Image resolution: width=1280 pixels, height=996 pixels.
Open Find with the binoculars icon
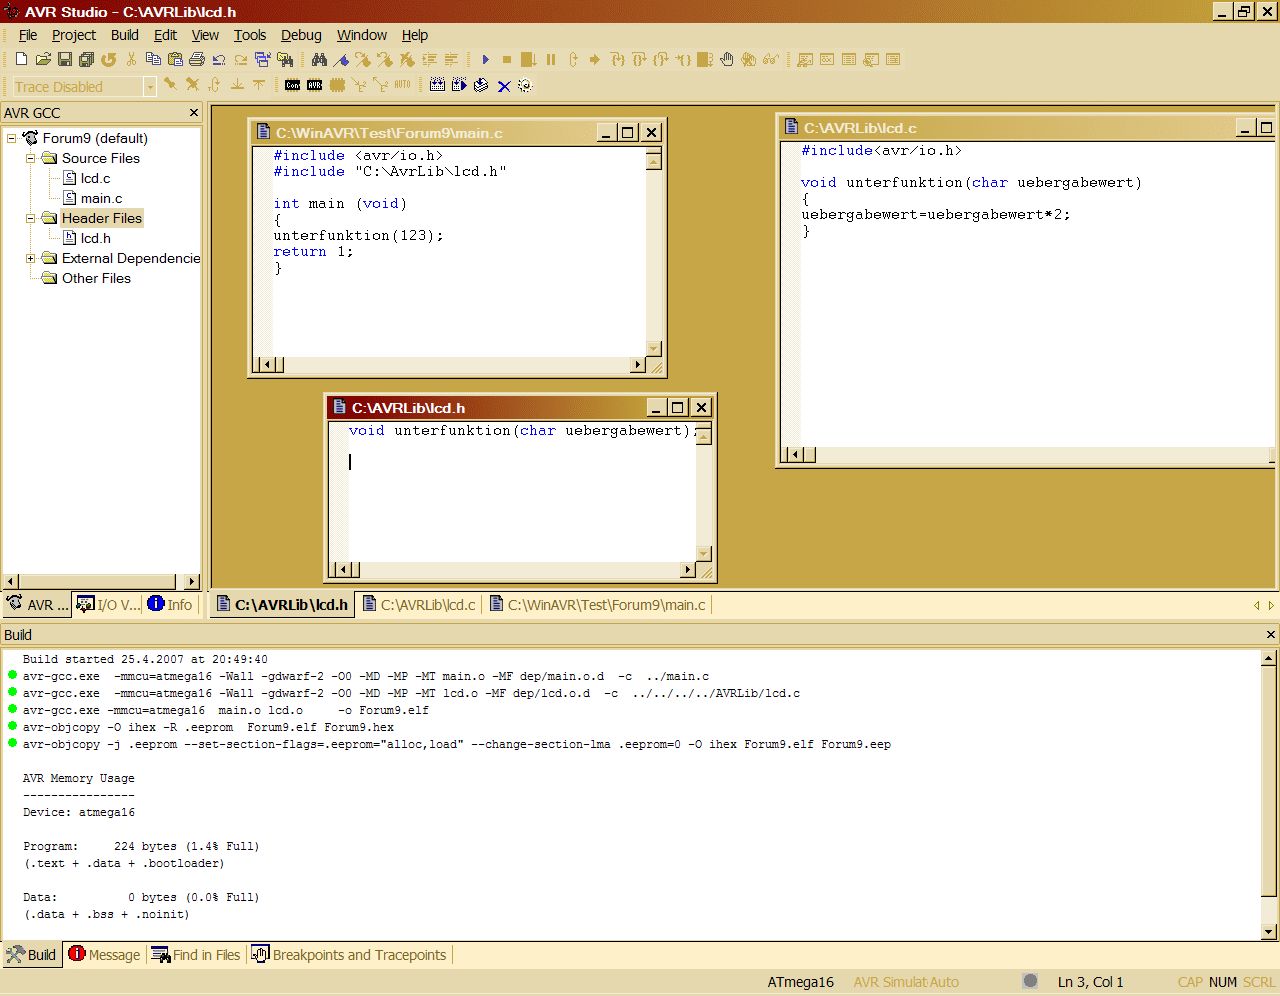click(x=320, y=60)
